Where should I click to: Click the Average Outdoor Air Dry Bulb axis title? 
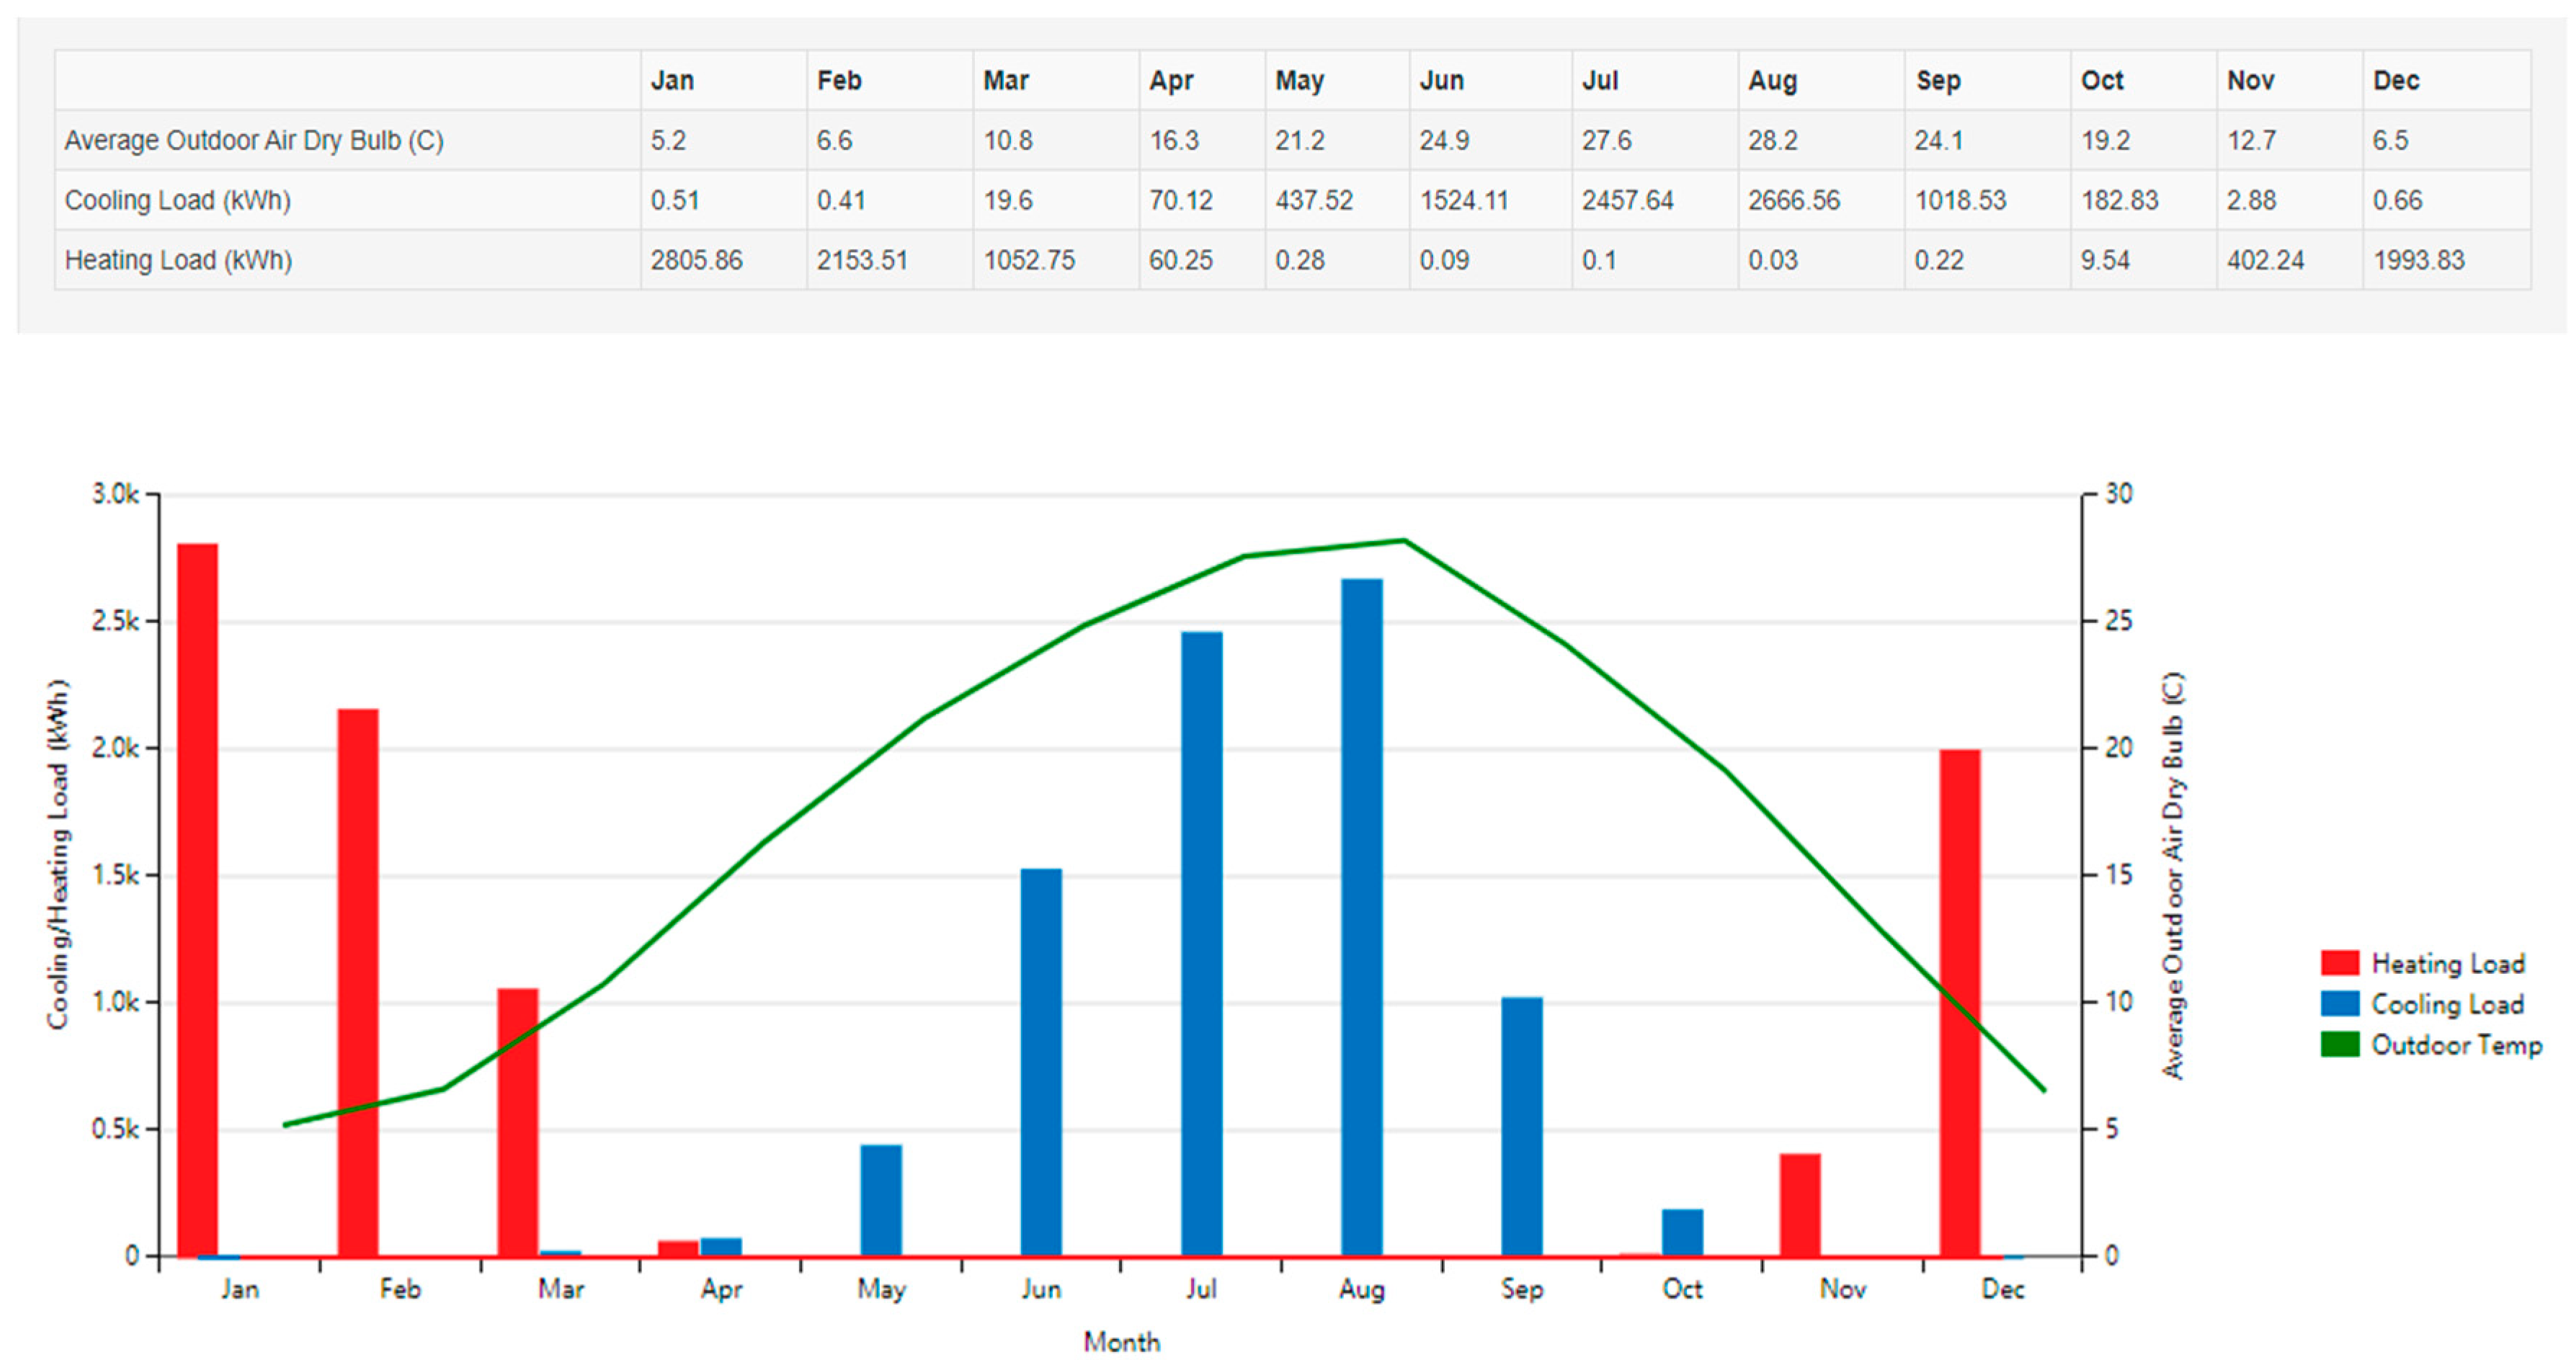click(2173, 875)
